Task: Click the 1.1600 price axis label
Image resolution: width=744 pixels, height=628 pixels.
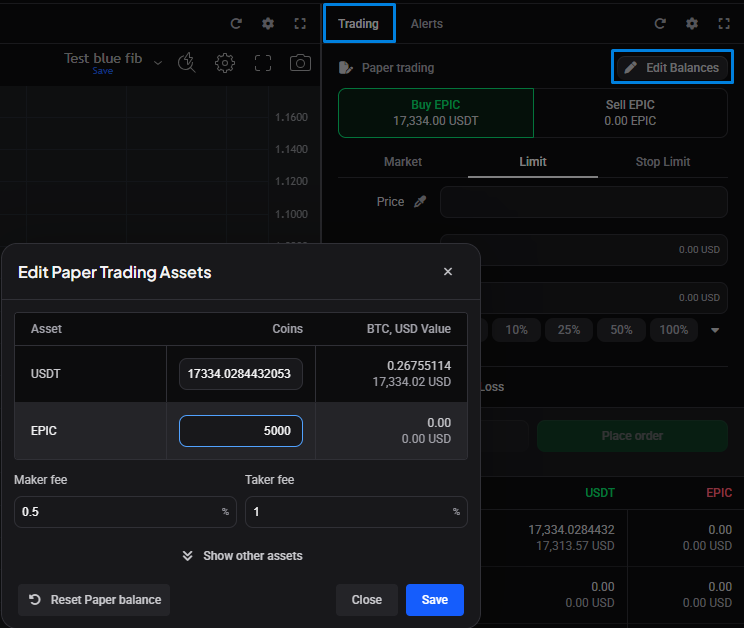Action: (x=291, y=117)
